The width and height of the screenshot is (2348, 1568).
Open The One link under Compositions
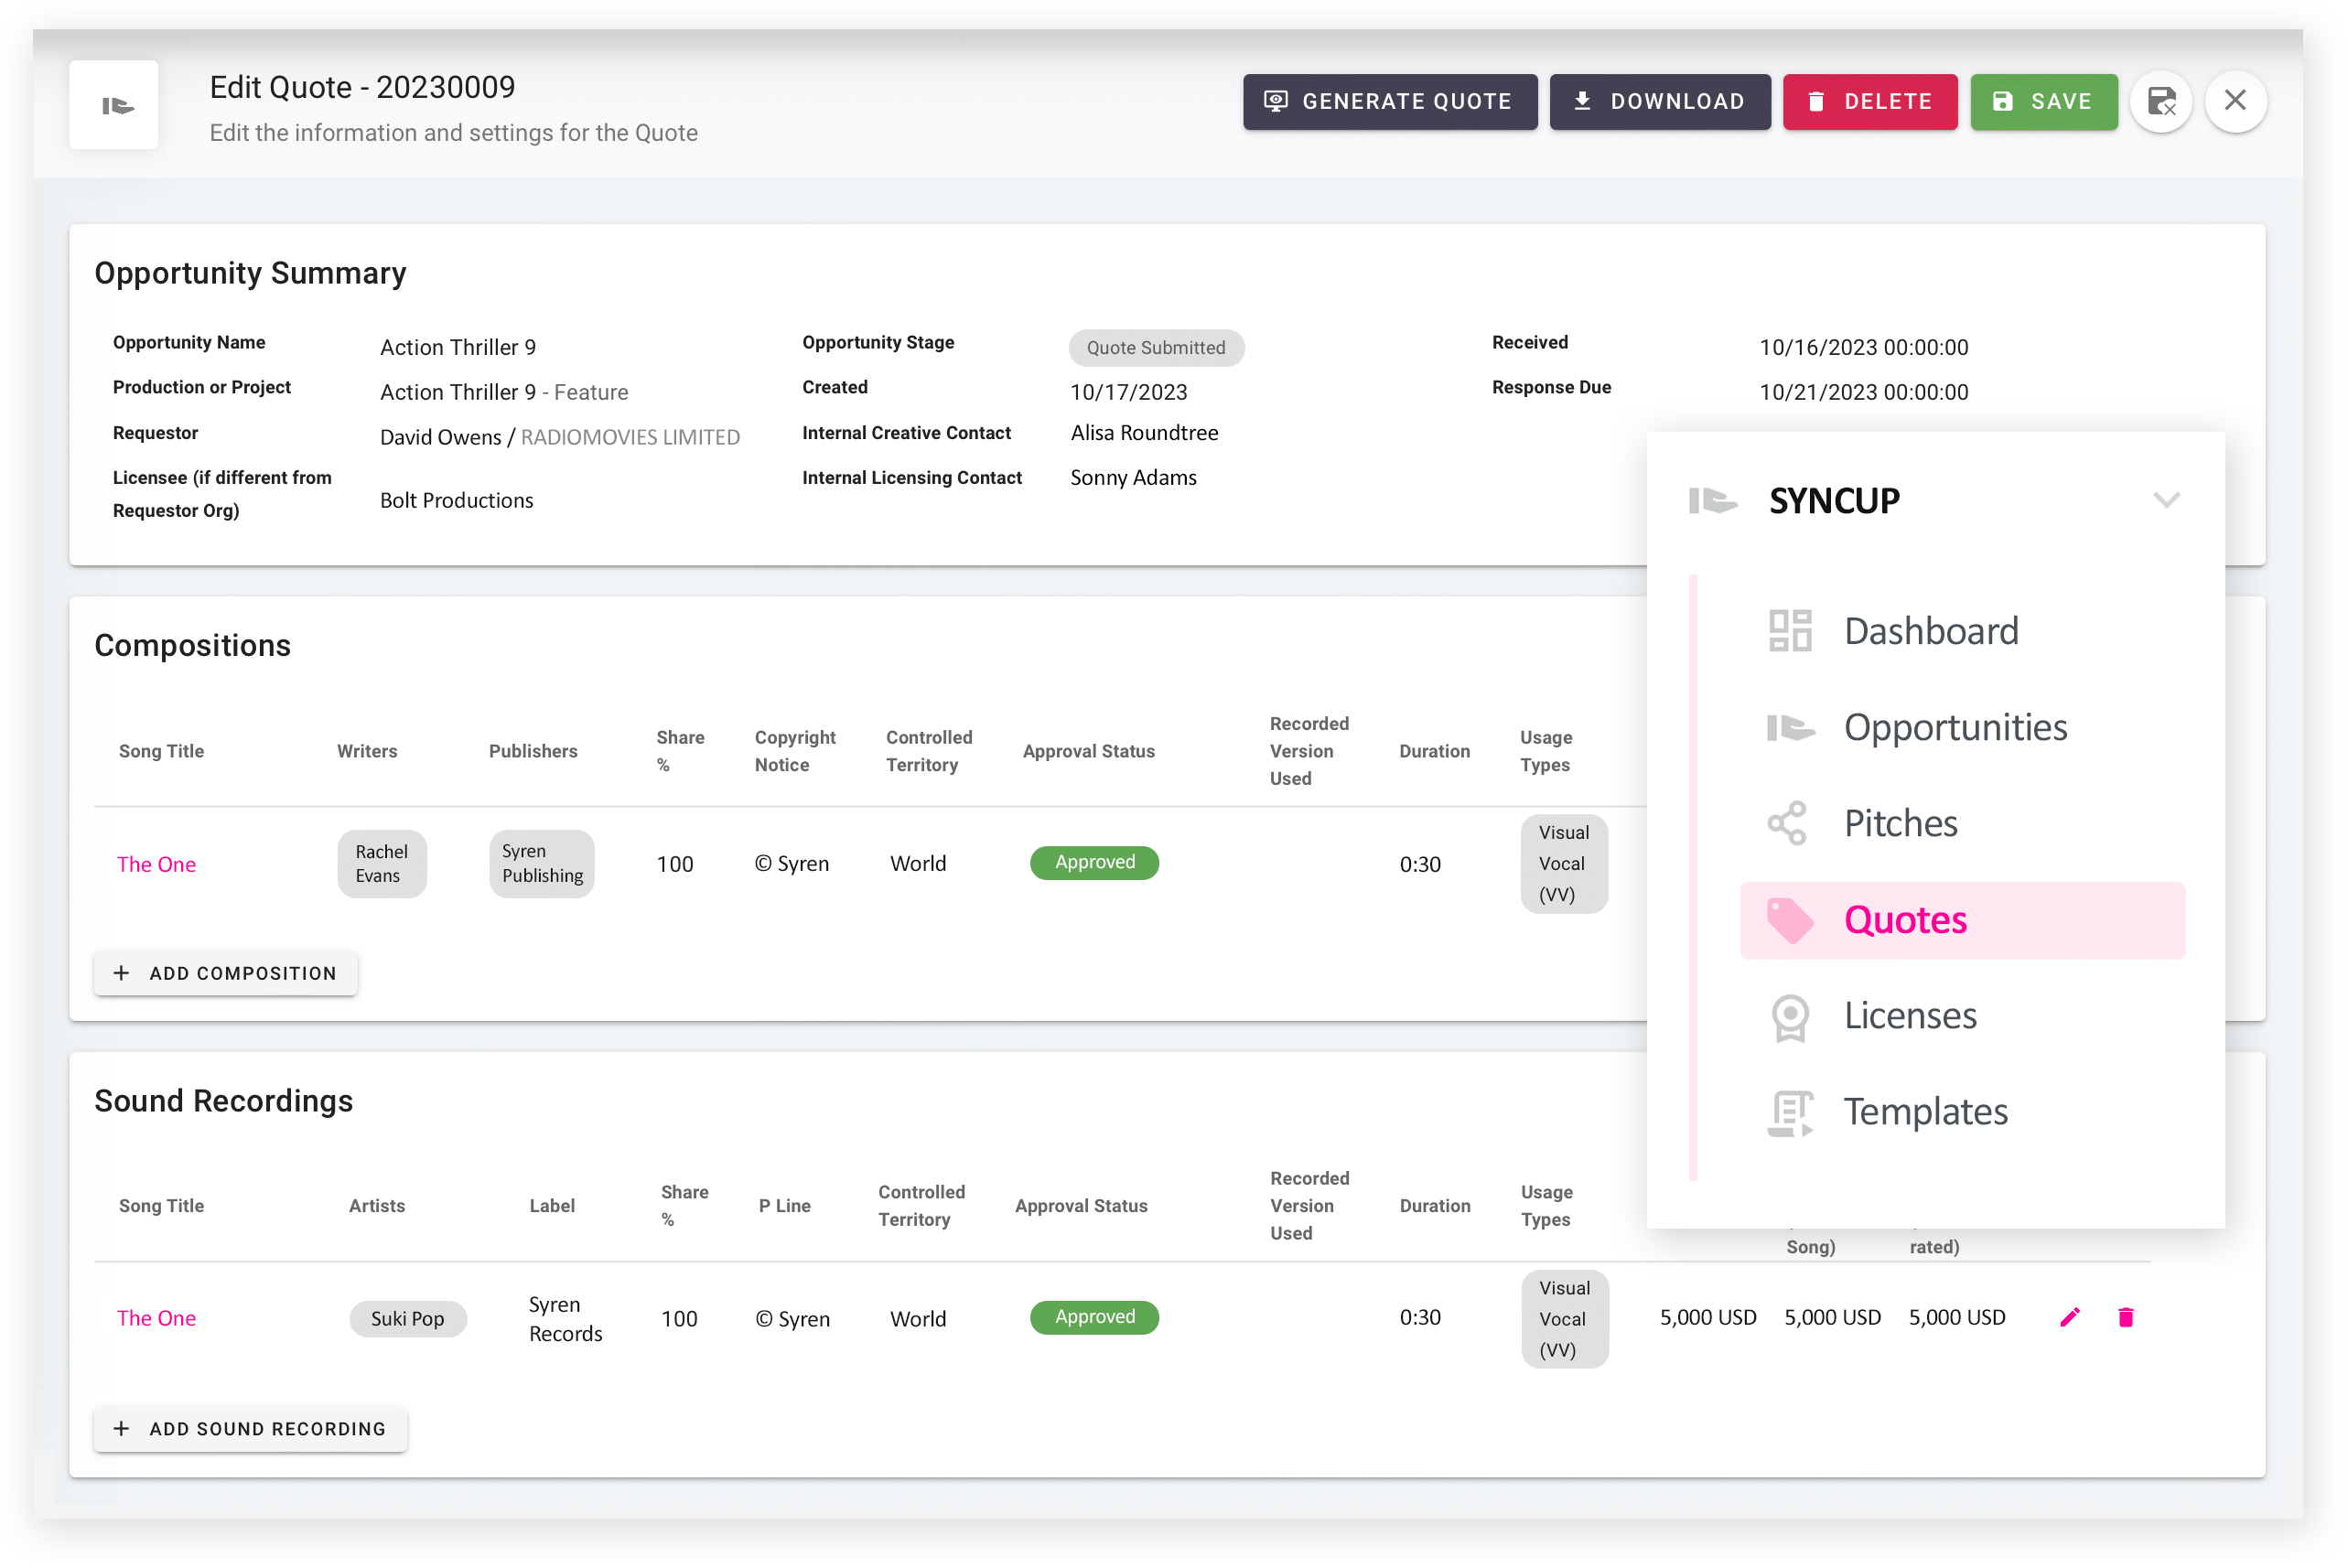[156, 864]
